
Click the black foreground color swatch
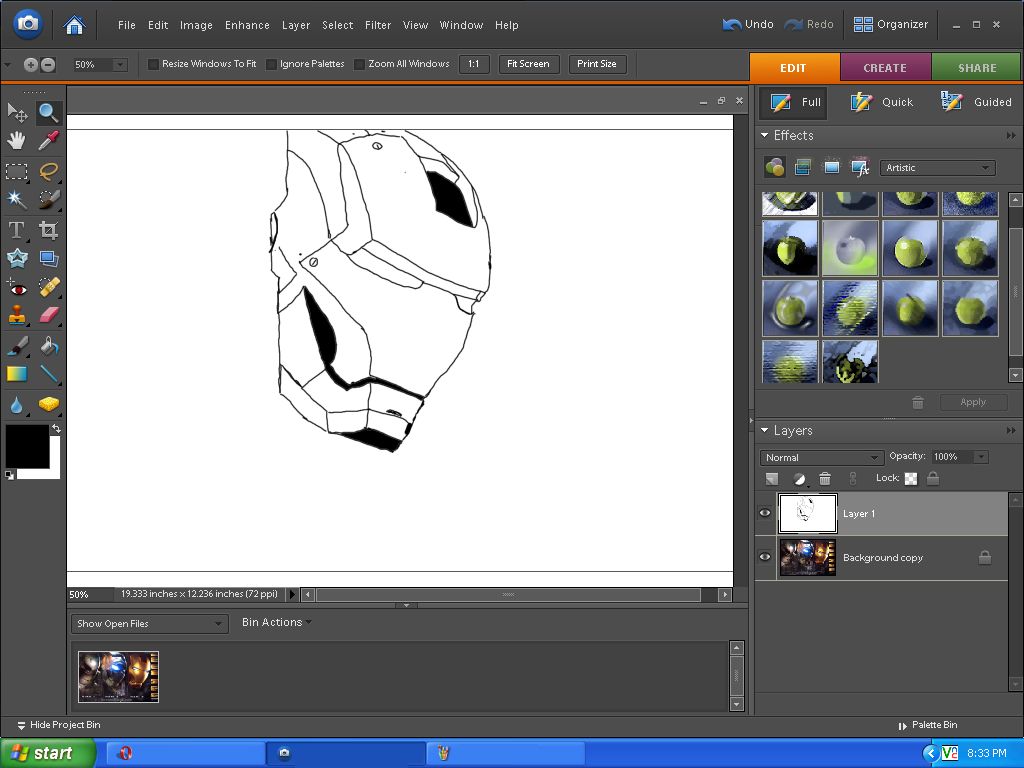[26, 446]
